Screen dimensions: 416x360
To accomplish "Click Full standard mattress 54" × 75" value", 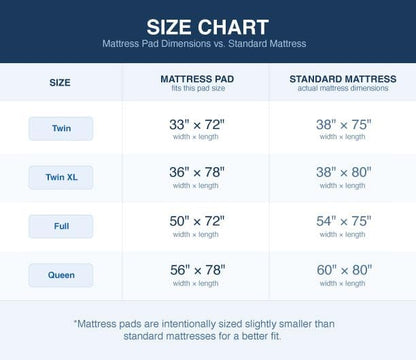I will [344, 221].
